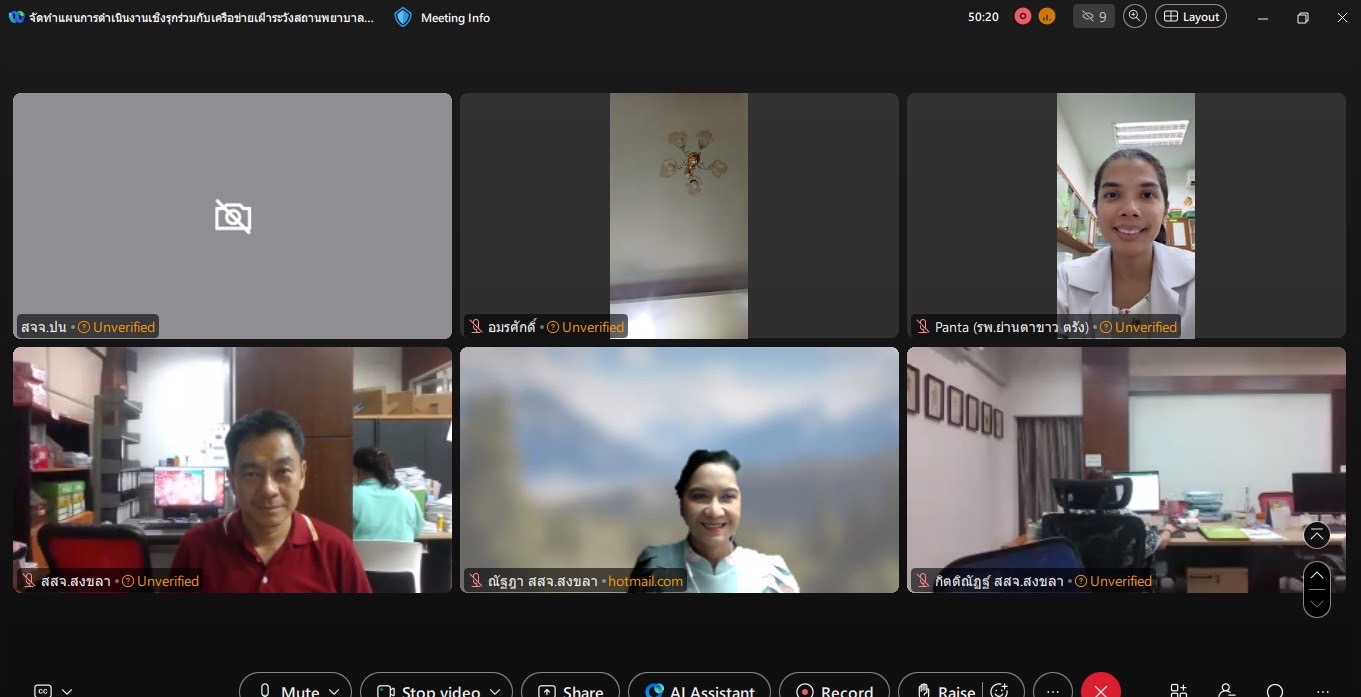Expand audio options arrow beside Mute

click(334, 691)
